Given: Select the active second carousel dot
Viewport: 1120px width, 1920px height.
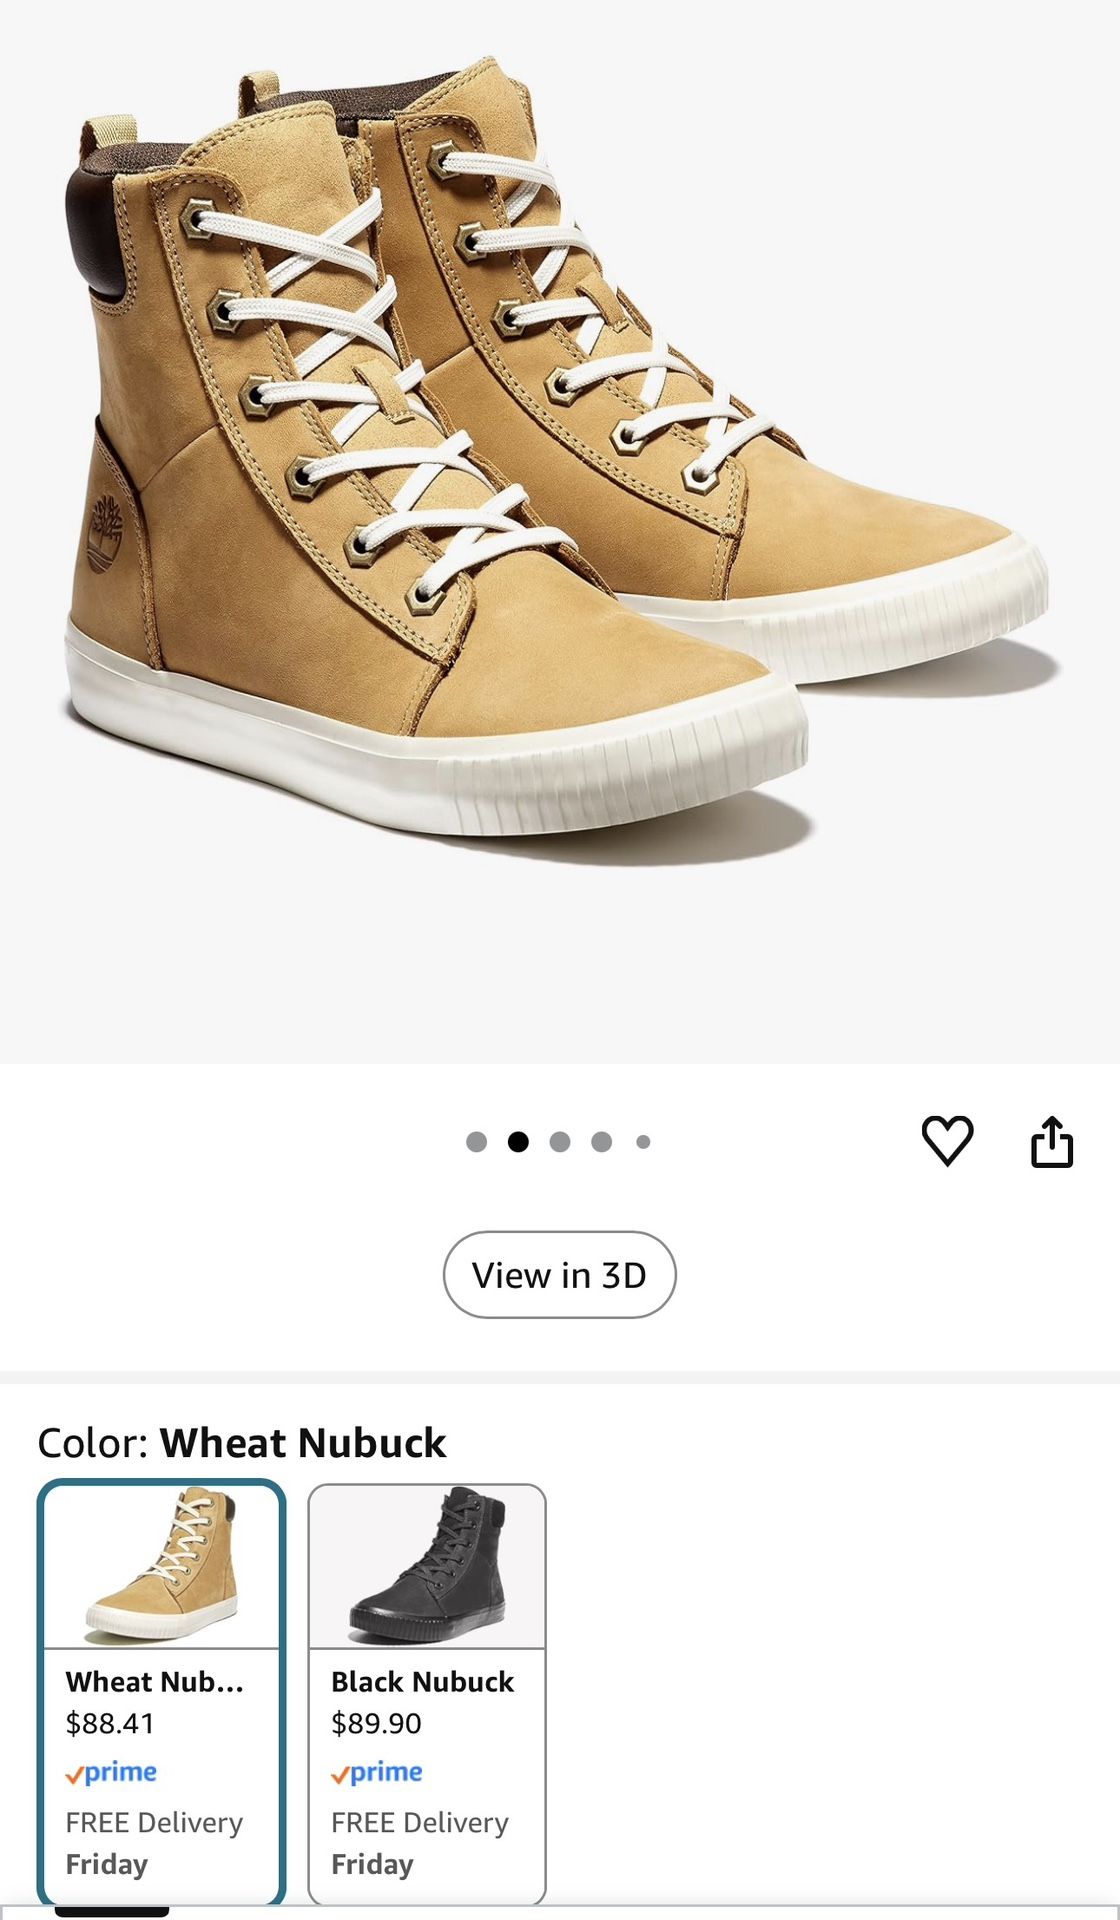Looking at the screenshot, I should point(518,1142).
